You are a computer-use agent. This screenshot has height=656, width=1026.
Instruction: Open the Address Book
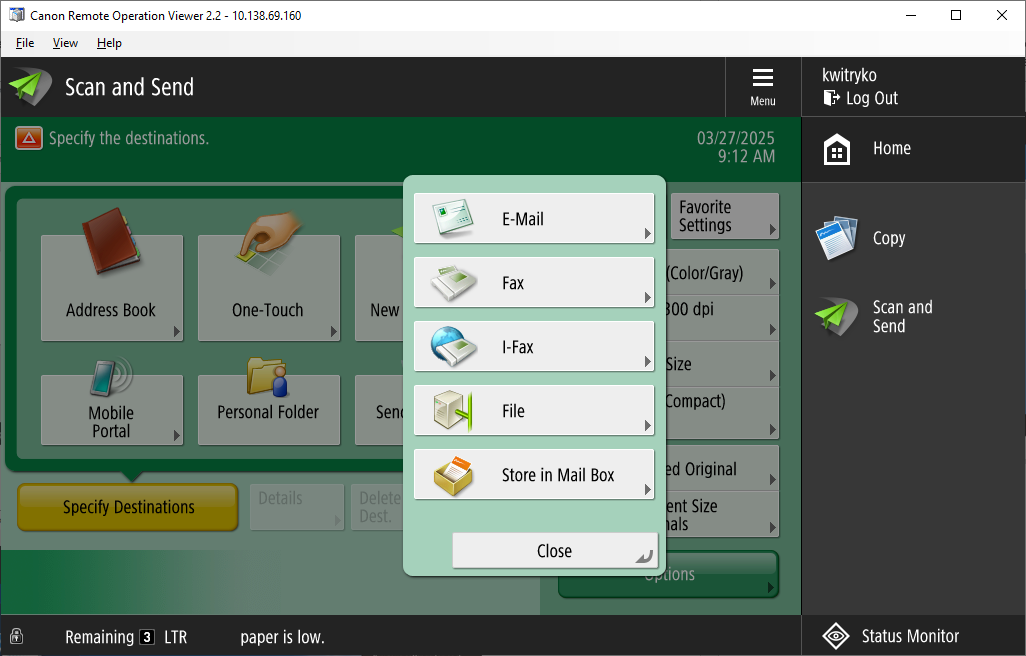coord(112,287)
